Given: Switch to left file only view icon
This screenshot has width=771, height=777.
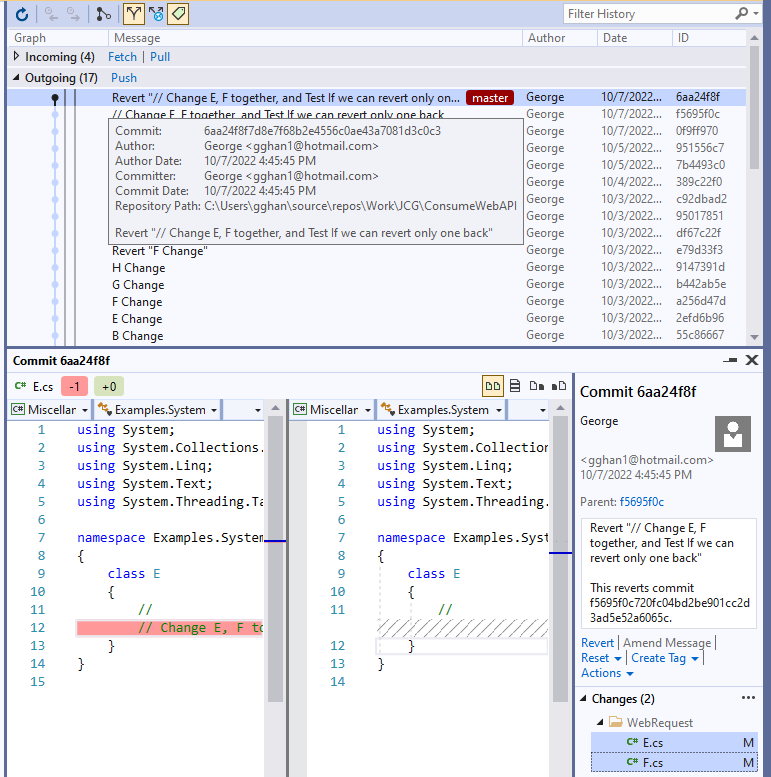Looking at the screenshot, I should click(537, 385).
